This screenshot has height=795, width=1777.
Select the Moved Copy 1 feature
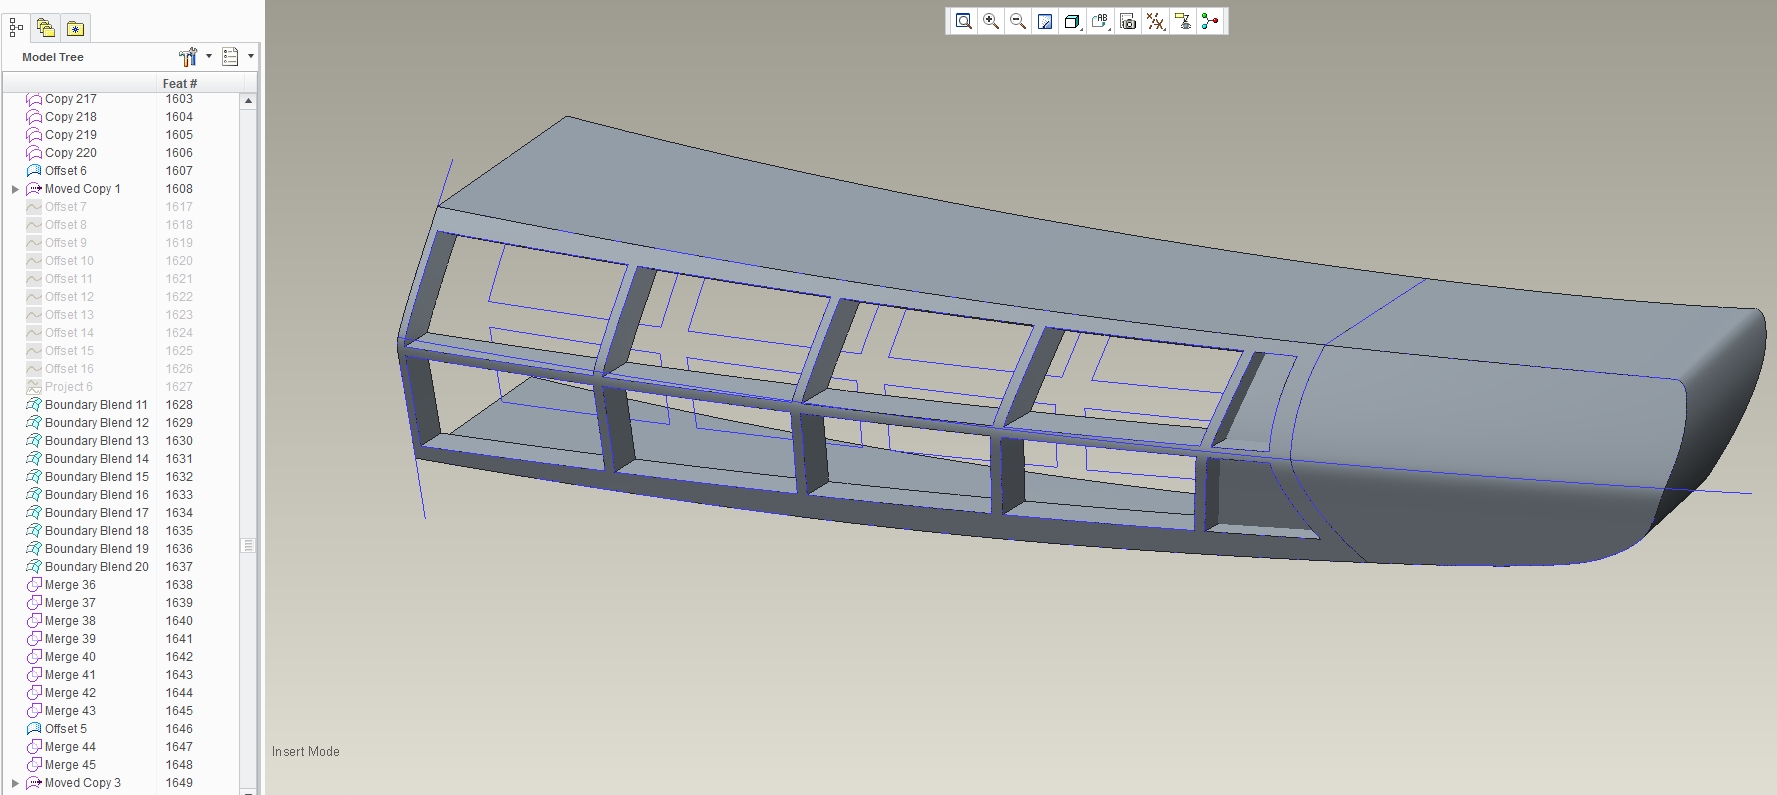83,189
